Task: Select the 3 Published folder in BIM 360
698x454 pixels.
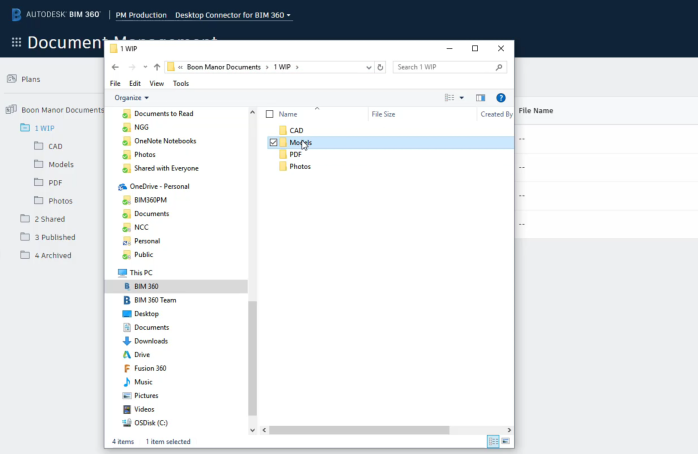Action: (54, 237)
